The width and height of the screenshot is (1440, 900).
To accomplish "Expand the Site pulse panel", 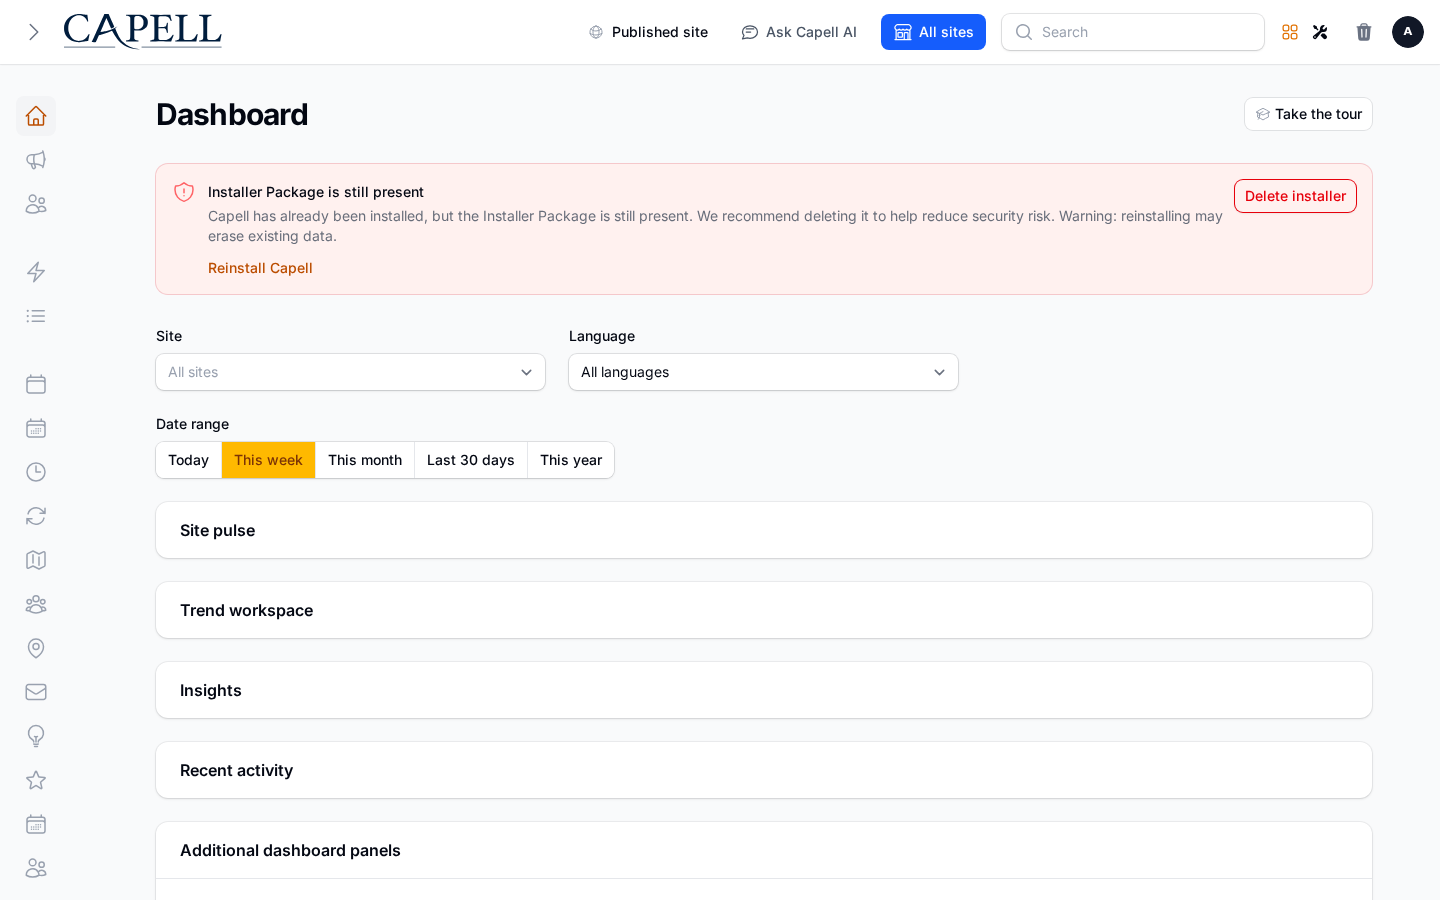I will point(764,530).
